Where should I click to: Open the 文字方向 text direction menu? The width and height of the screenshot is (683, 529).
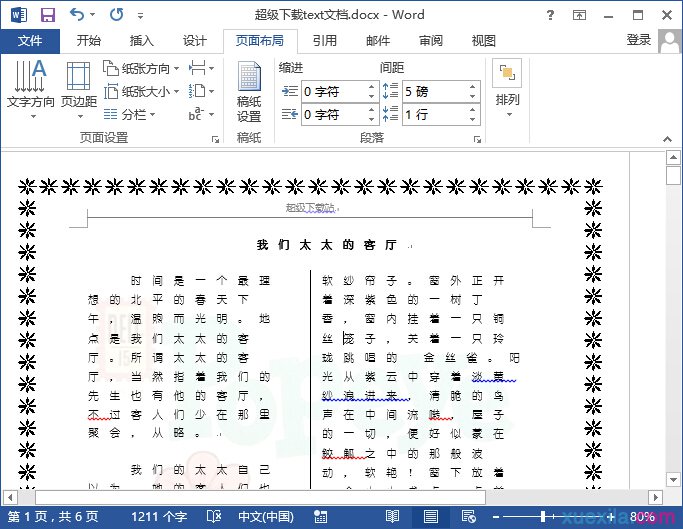click(30, 89)
